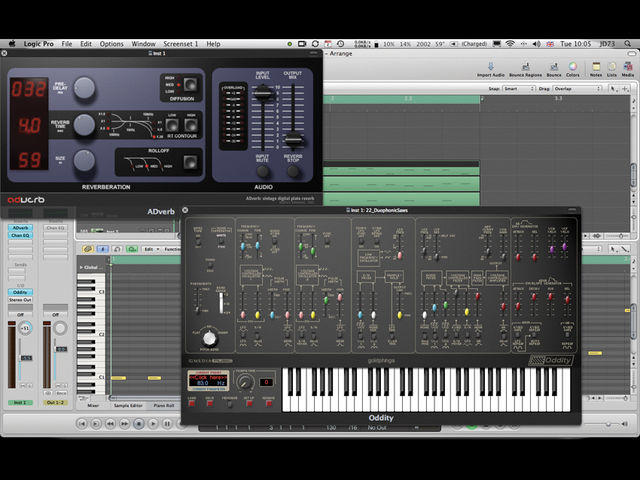The width and height of the screenshot is (640, 480).
Task: Switch to the Mixer tab
Action: coord(93,405)
